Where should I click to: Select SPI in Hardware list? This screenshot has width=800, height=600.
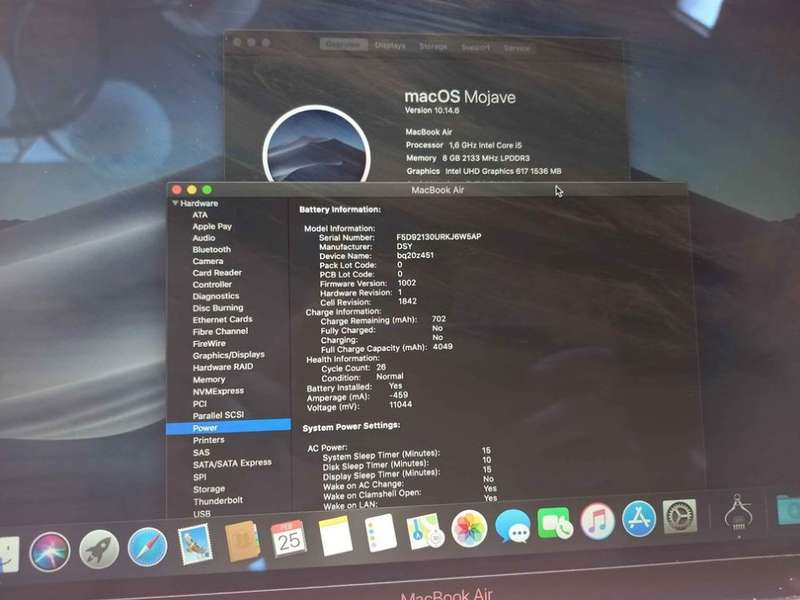click(199, 477)
